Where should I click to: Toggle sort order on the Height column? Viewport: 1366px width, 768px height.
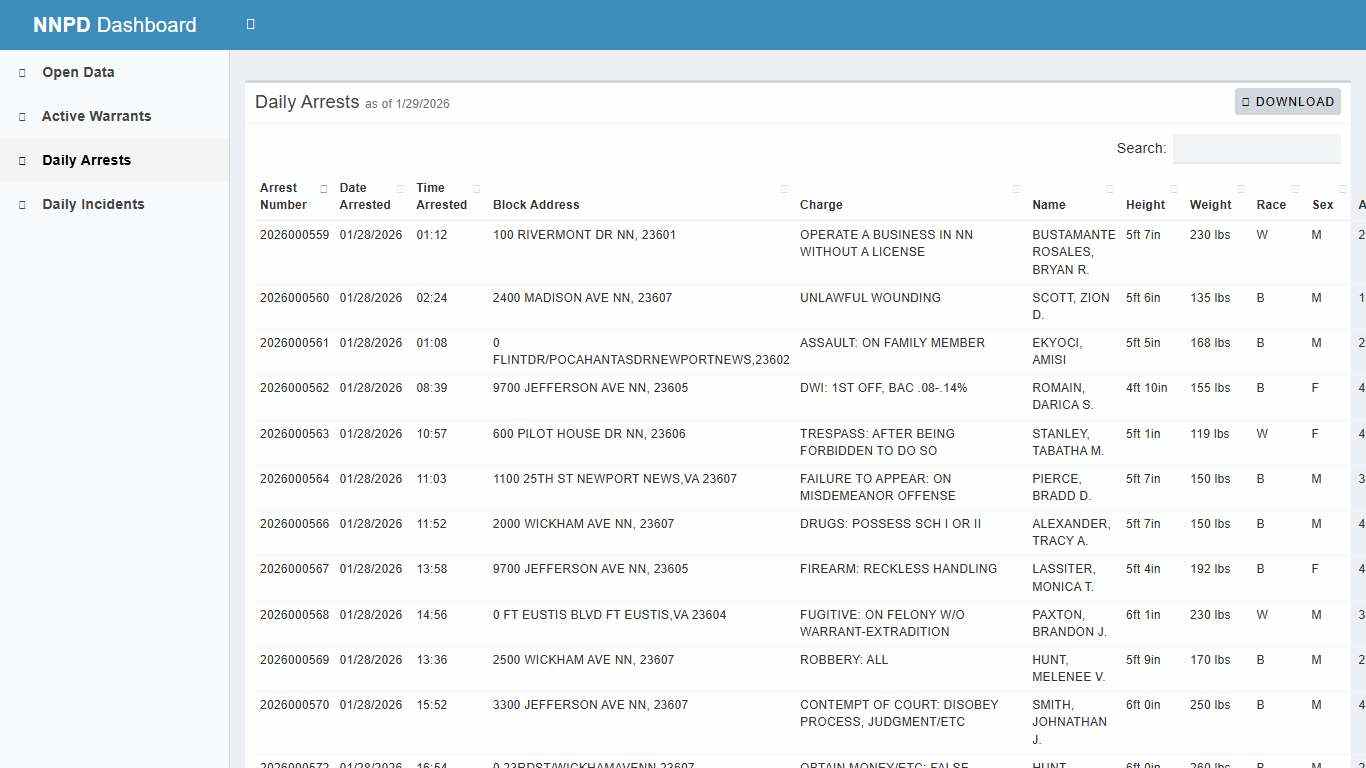[1174, 187]
